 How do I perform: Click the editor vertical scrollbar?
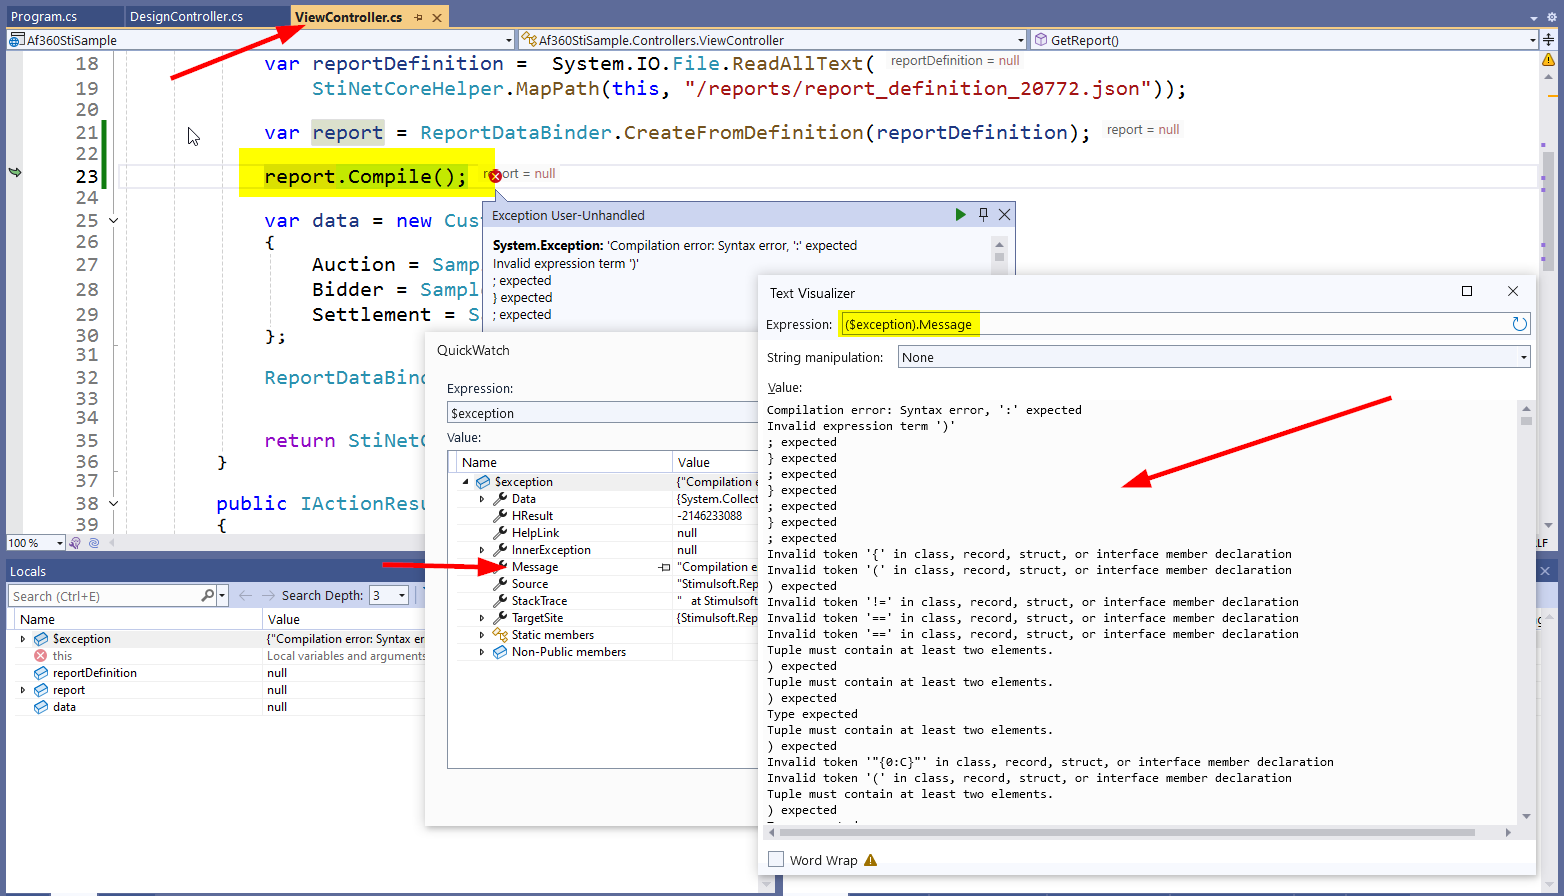(1548, 300)
